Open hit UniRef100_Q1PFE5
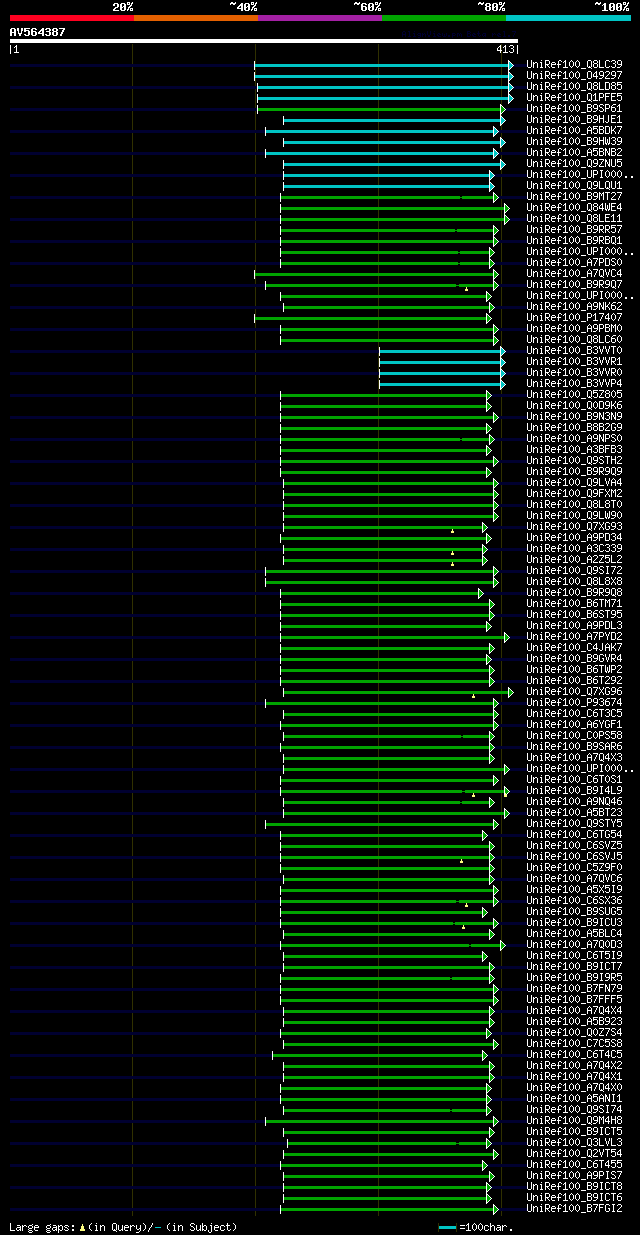This screenshot has height=1235, width=640. point(575,97)
